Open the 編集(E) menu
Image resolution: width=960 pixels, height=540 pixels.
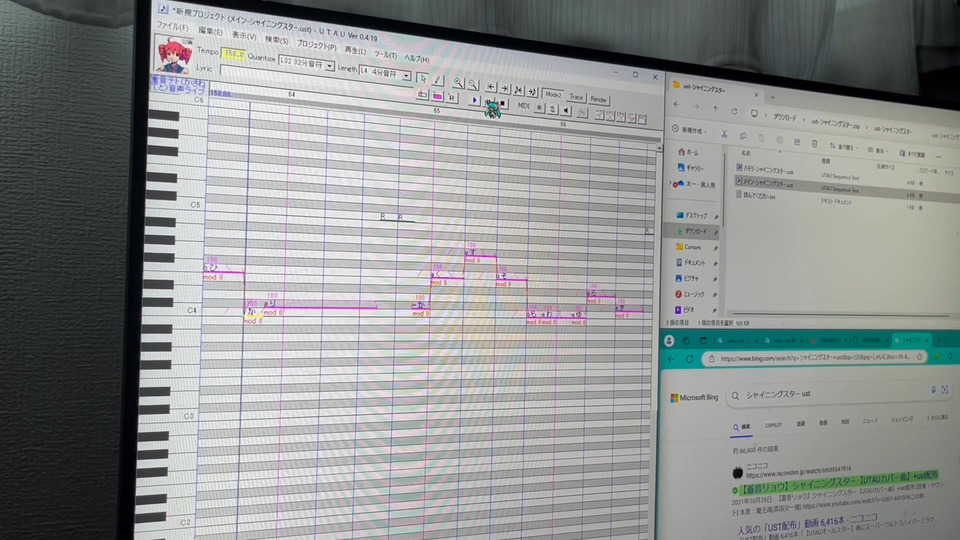point(210,31)
